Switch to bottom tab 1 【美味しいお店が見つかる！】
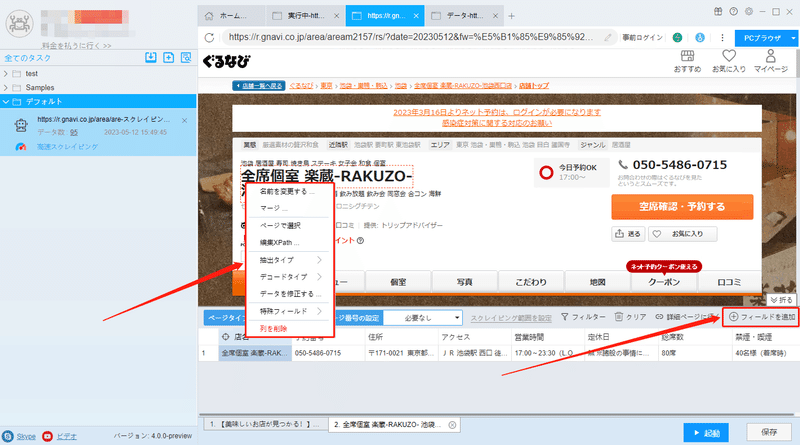 click(265, 425)
